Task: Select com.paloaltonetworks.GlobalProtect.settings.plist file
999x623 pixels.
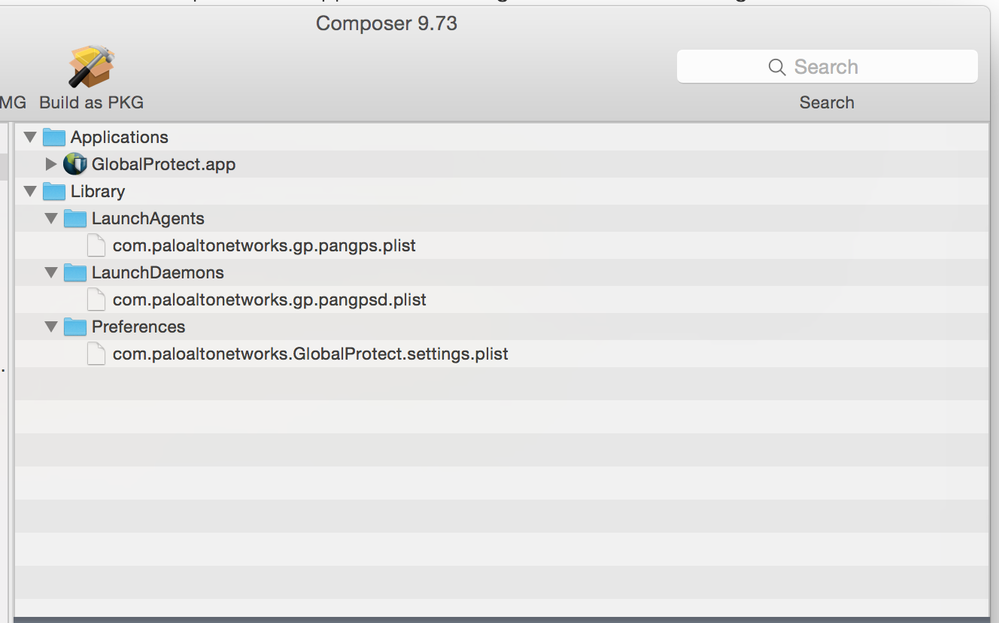Action: (310, 354)
